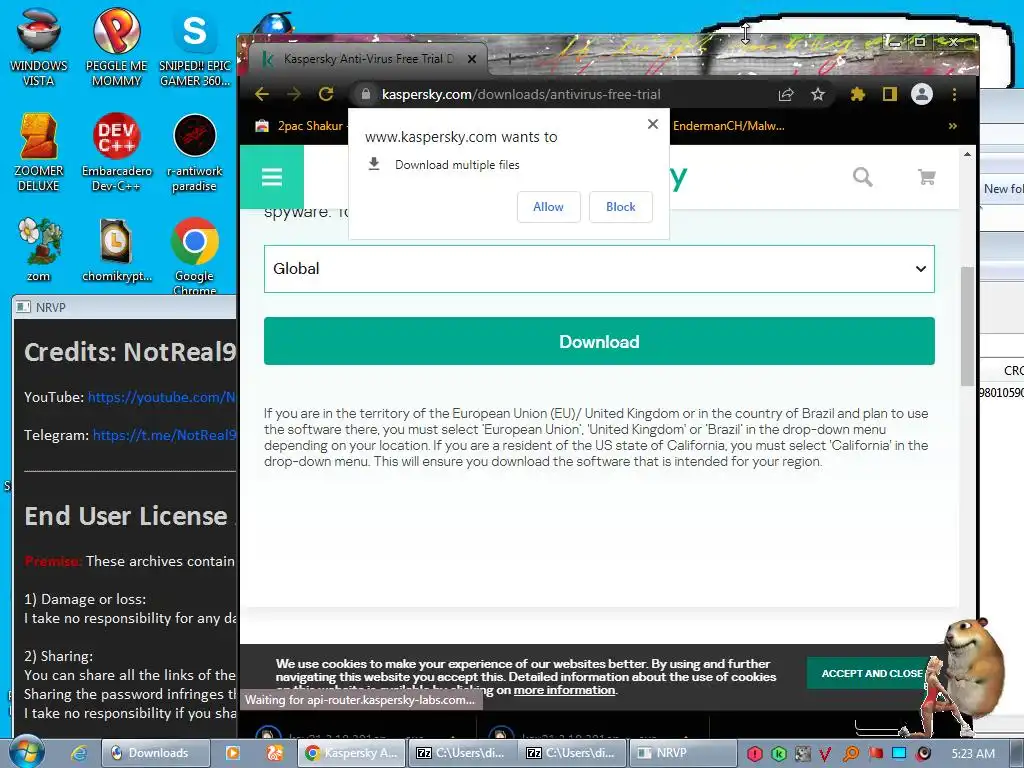Click scrollbar up arrow on Kaspersky page
1024x768 pixels.
pos(967,154)
